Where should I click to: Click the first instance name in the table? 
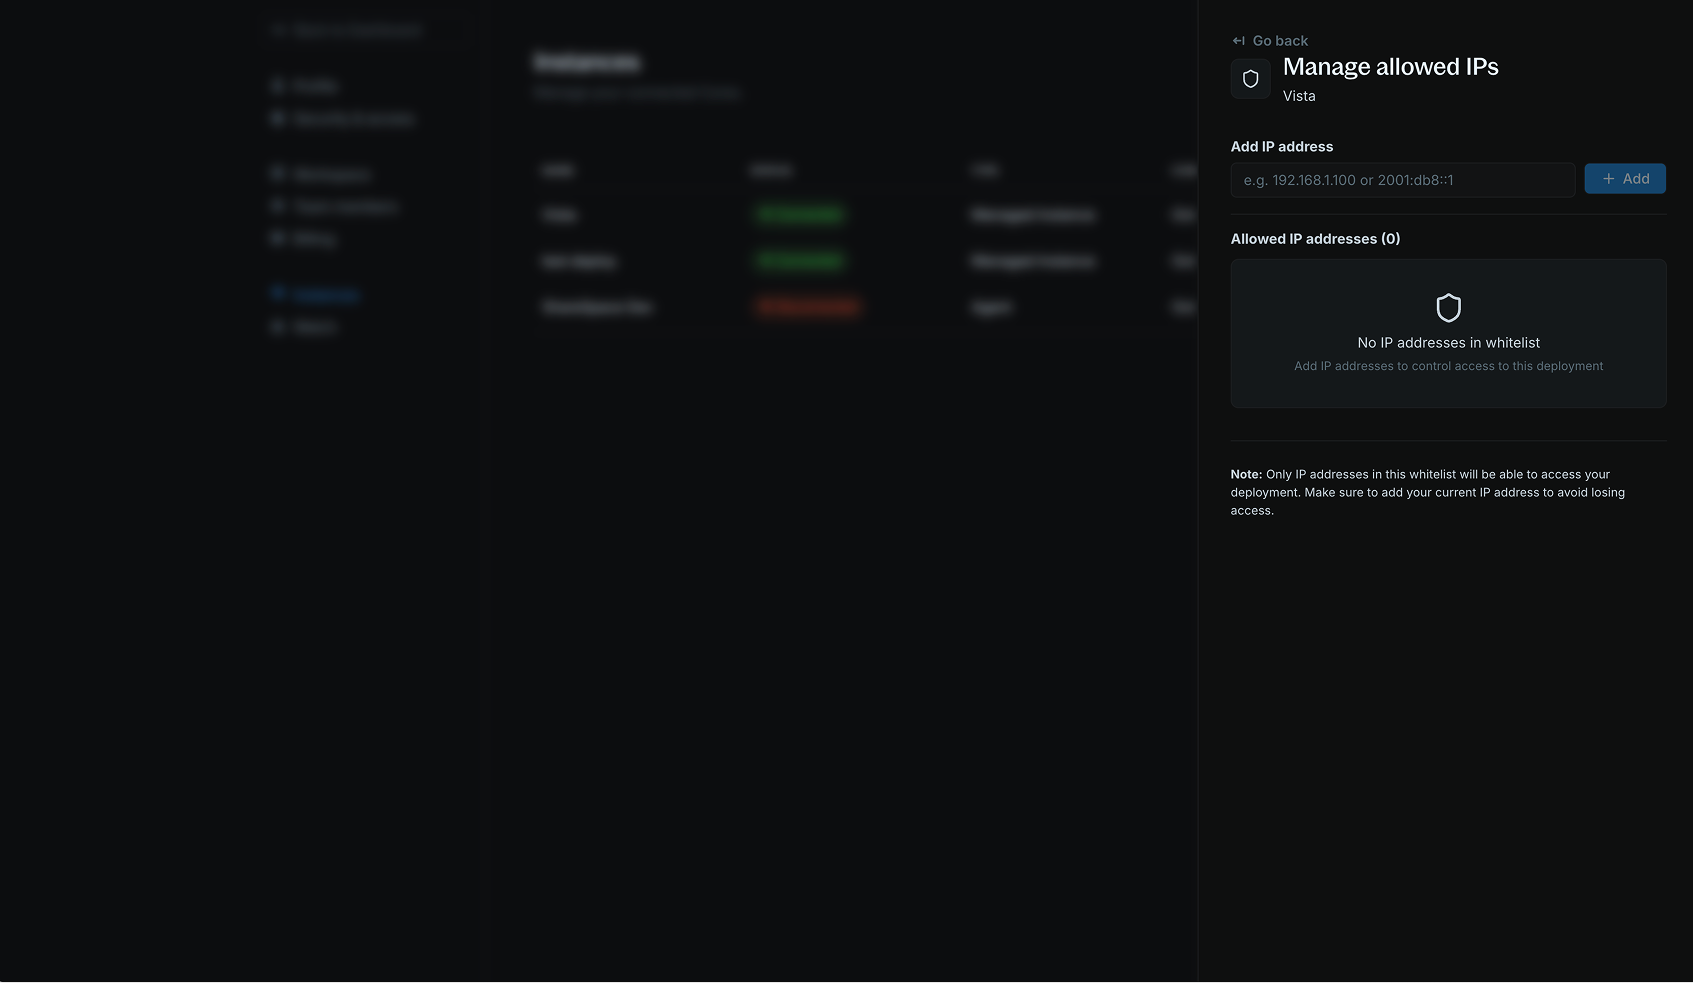pyautogui.click(x=560, y=214)
